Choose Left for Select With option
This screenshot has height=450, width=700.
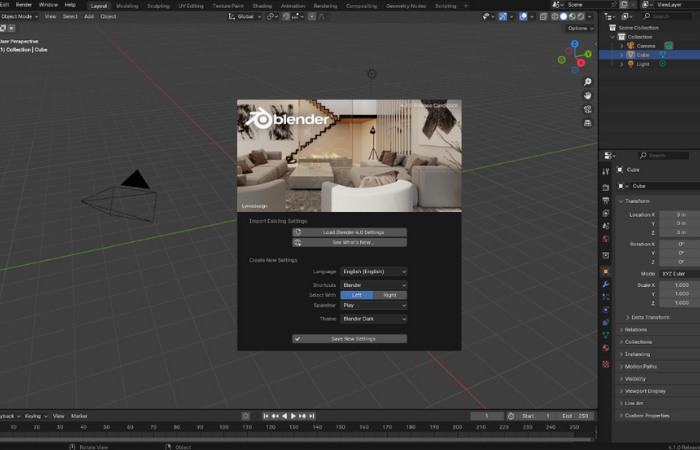click(357, 295)
